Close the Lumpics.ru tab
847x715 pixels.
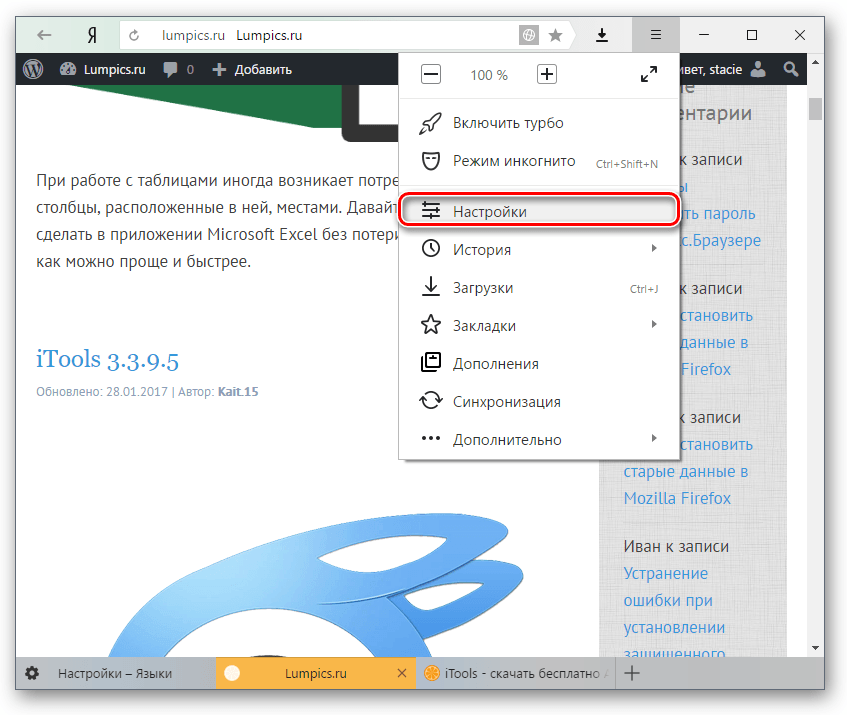tap(401, 673)
